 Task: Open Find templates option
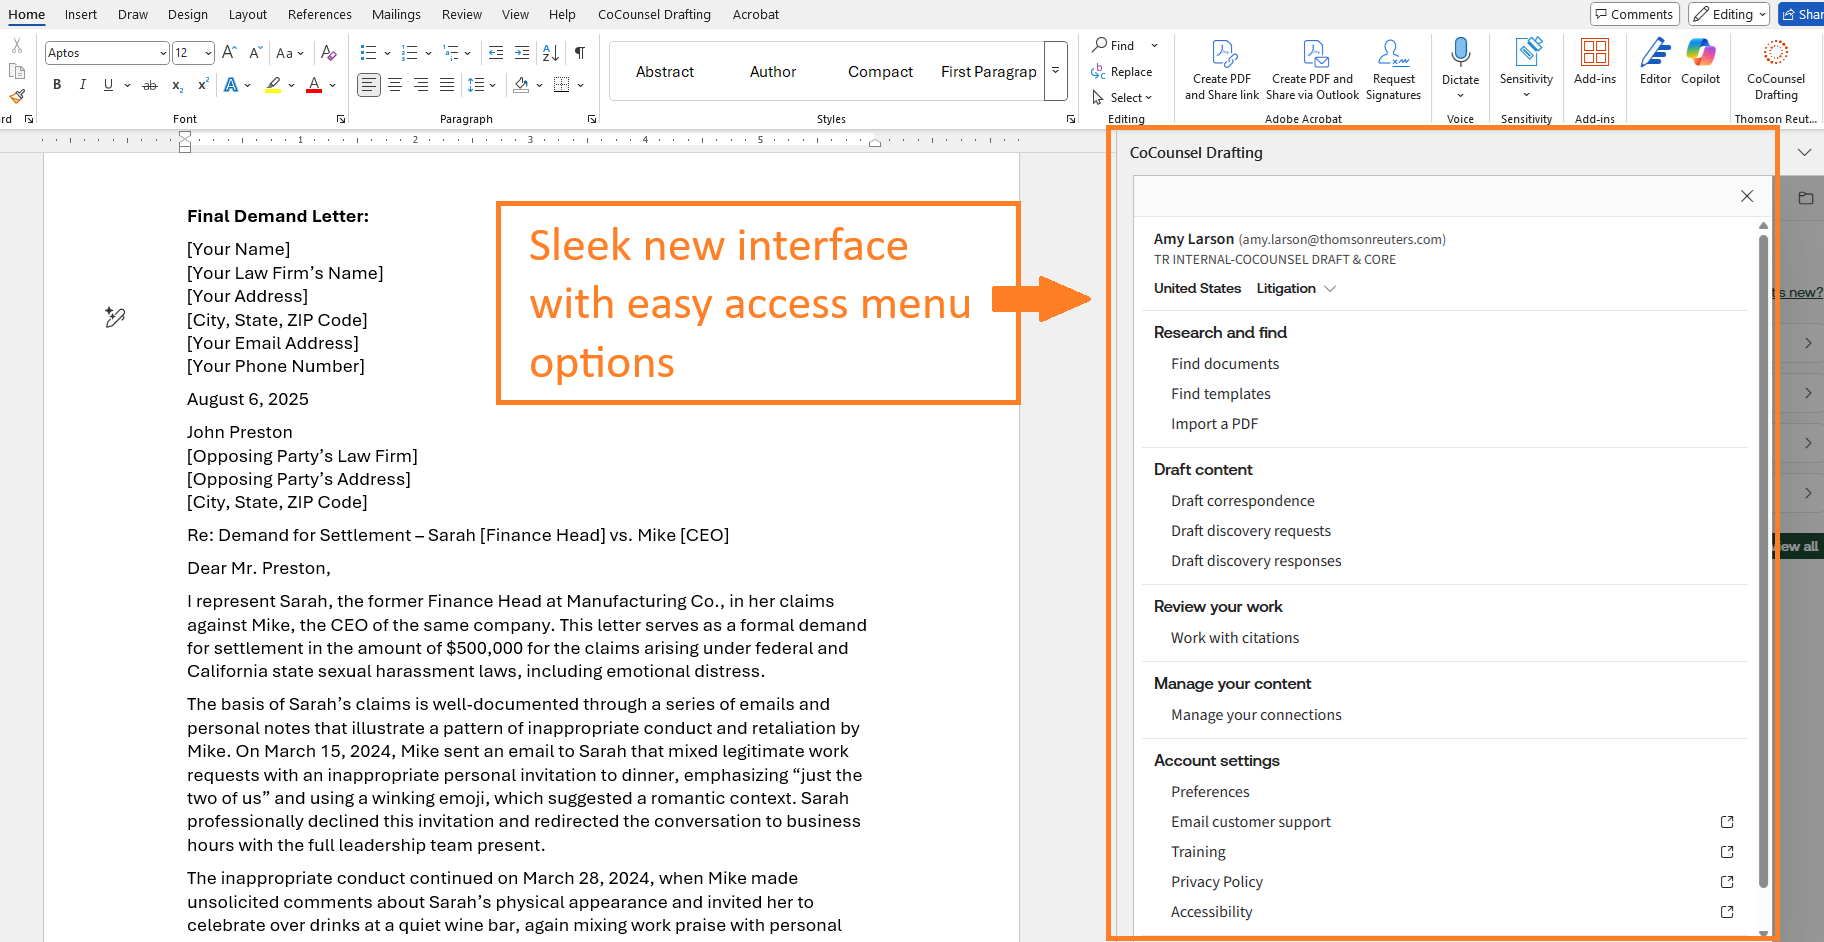(x=1220, y=394)
